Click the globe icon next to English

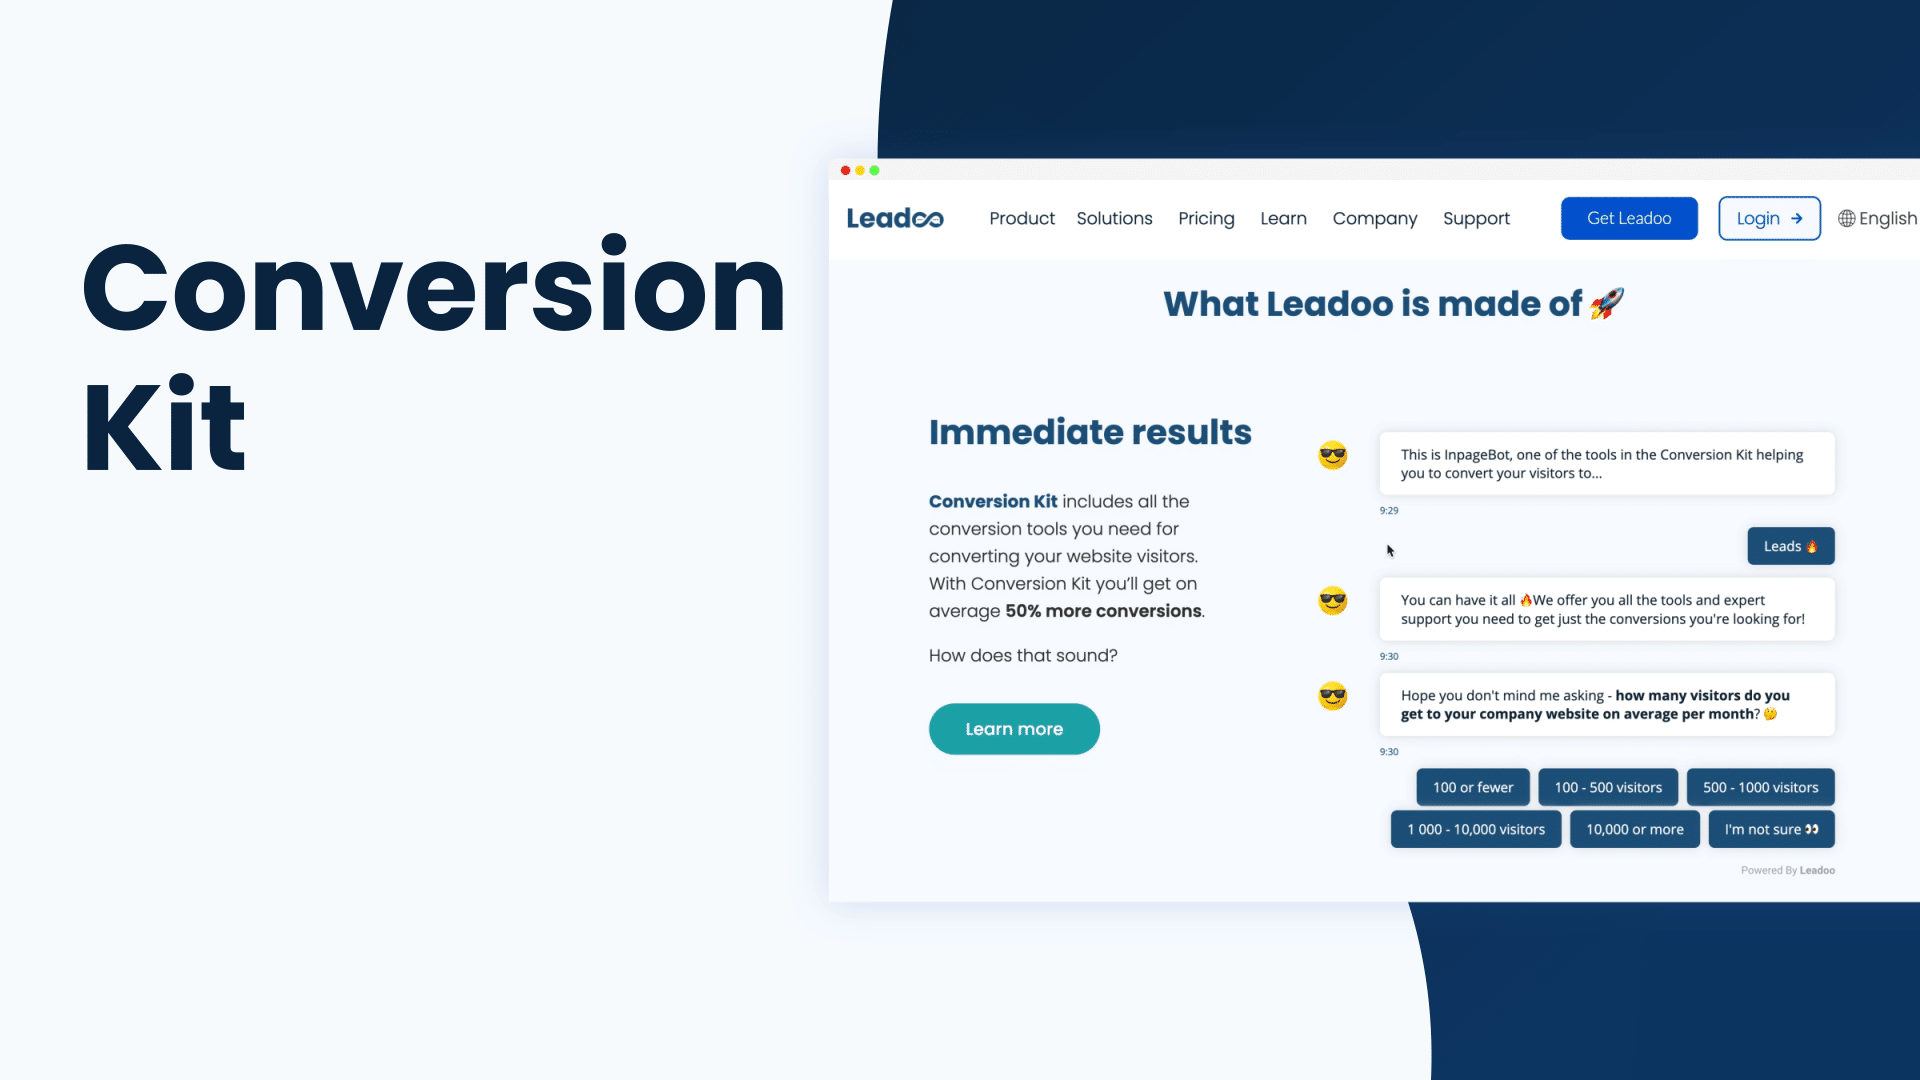tap(1846, 218)
